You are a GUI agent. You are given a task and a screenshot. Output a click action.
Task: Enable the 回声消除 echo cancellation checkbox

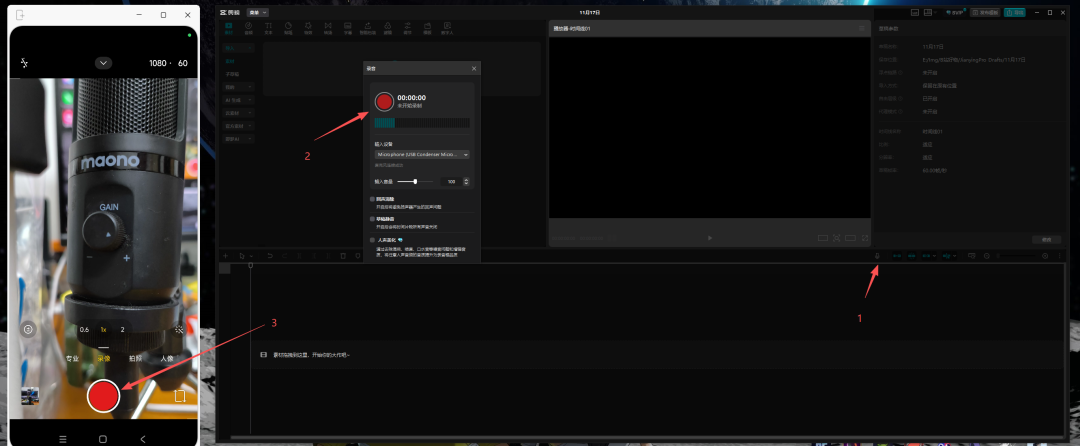(373, 198)
